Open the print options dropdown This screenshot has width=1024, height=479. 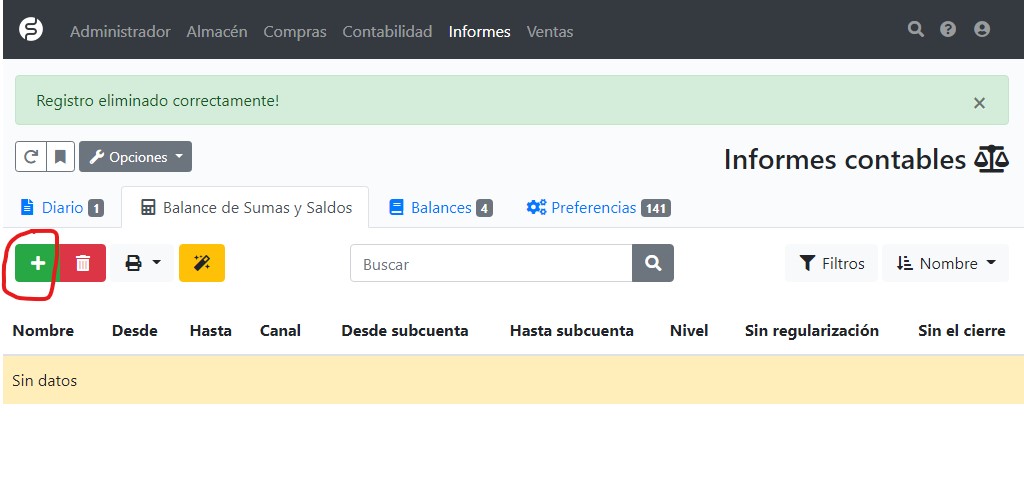(x=142, y=263)
